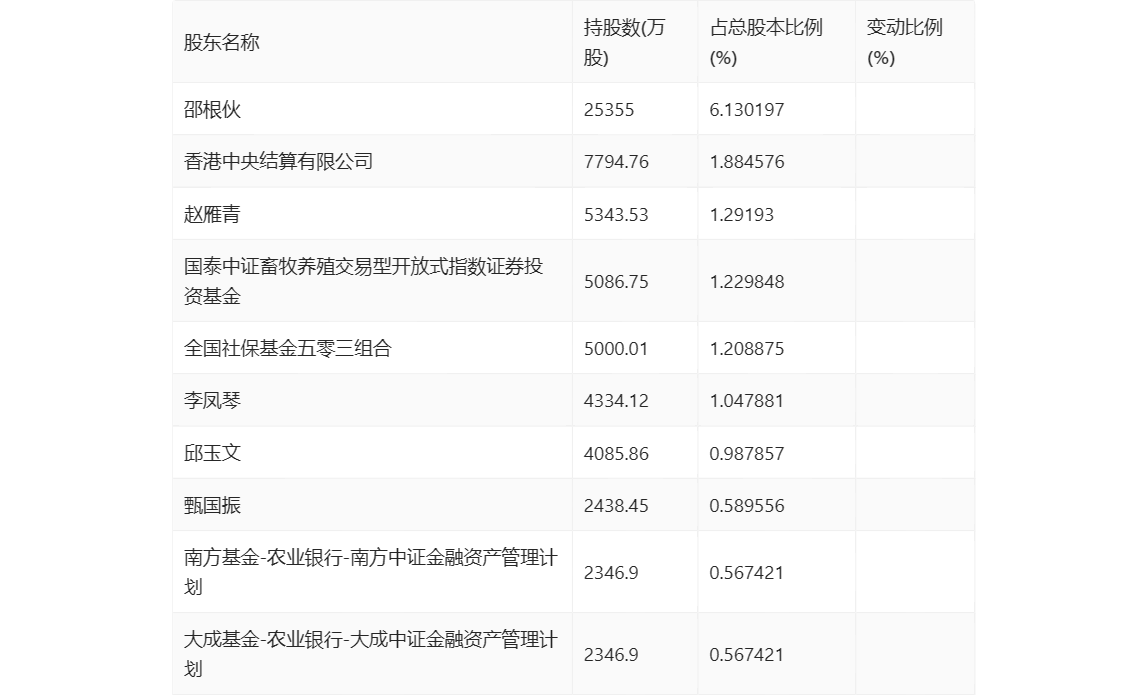Select shareholder name 邵根伙
The width and height of the screenshot is (1148, 695).
212,110
